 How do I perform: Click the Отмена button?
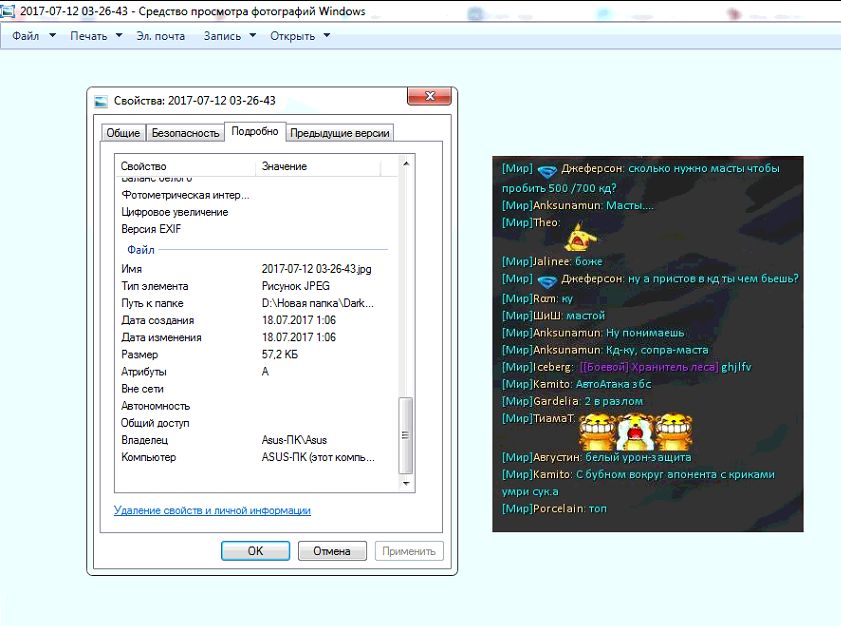(332, 551)
